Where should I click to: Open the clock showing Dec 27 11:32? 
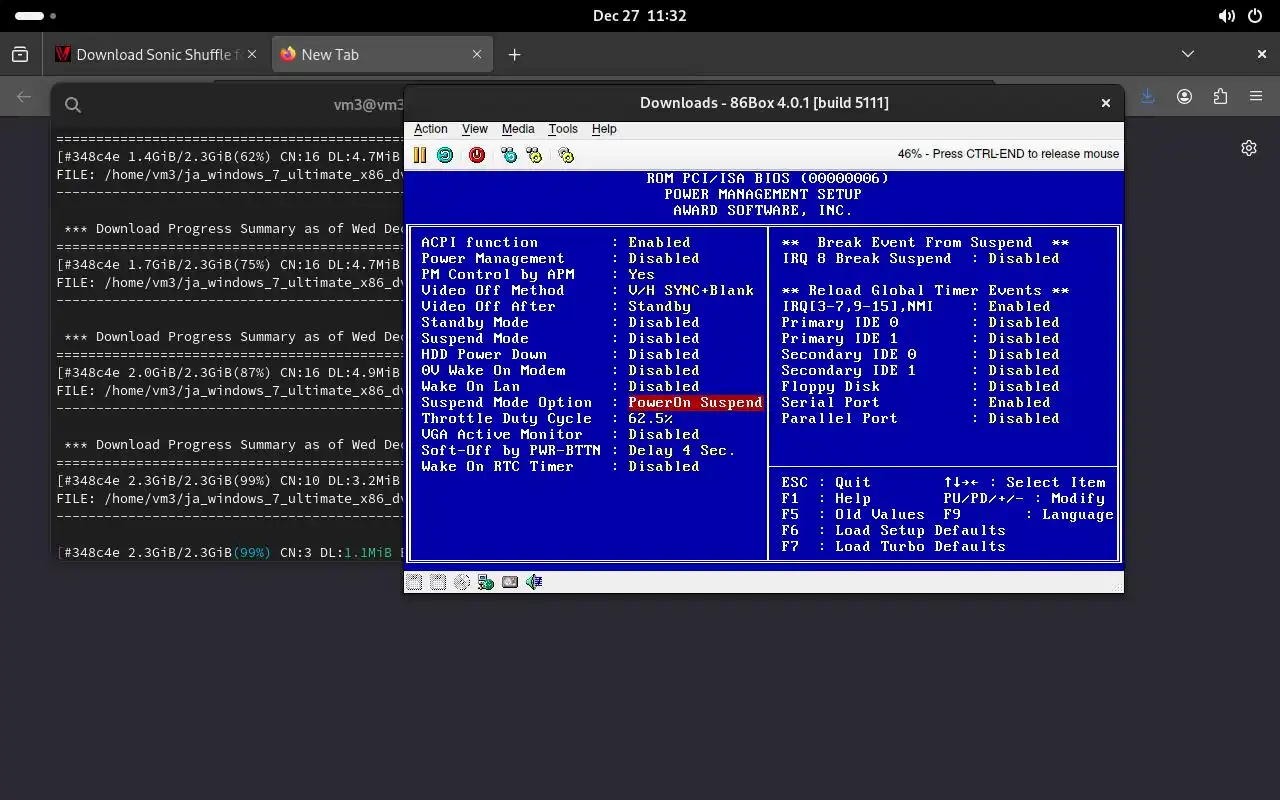[x=640, y=16]
